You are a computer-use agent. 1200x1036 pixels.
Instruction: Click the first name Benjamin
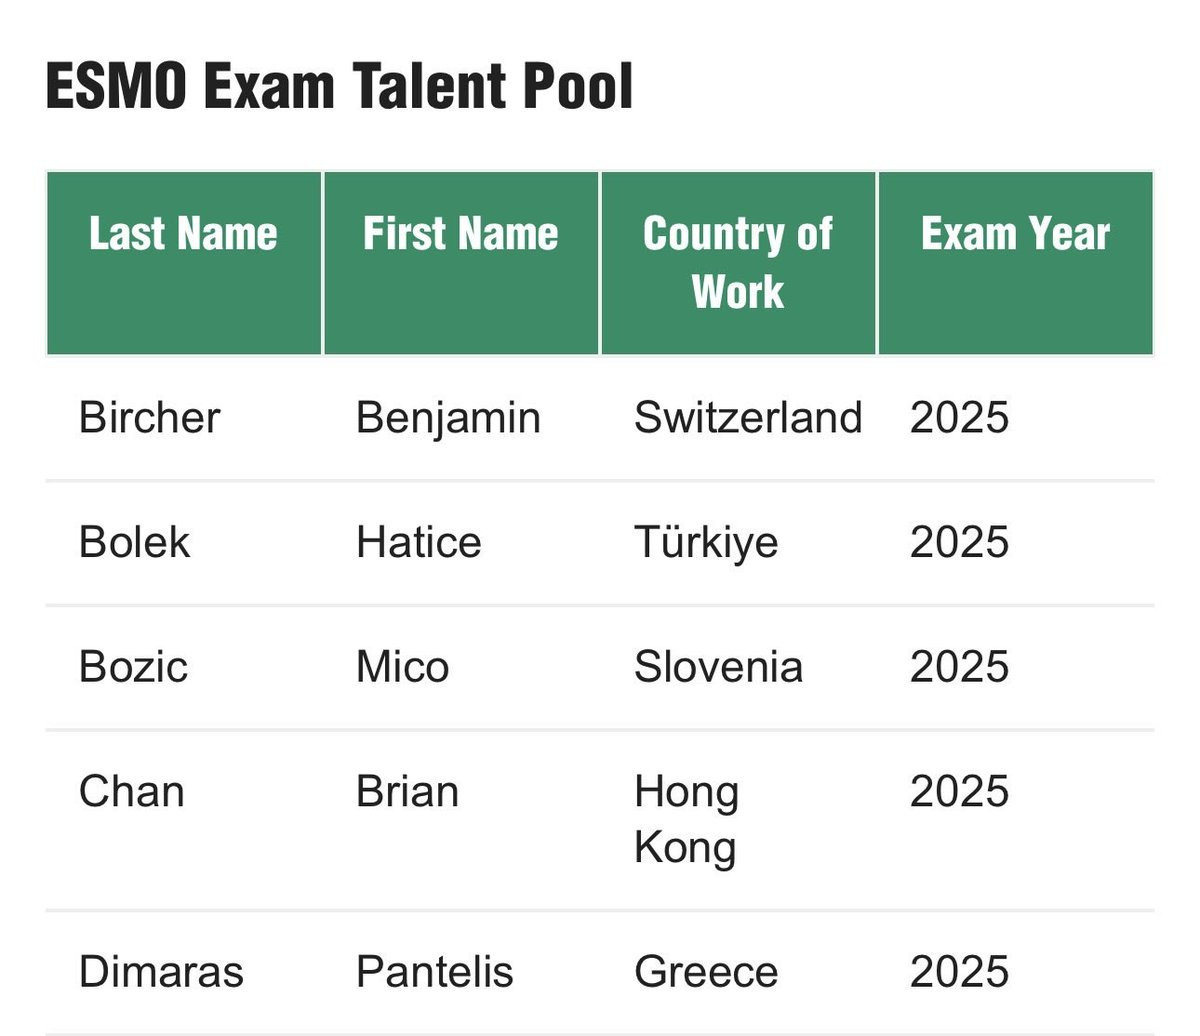[x=448, y=419]
